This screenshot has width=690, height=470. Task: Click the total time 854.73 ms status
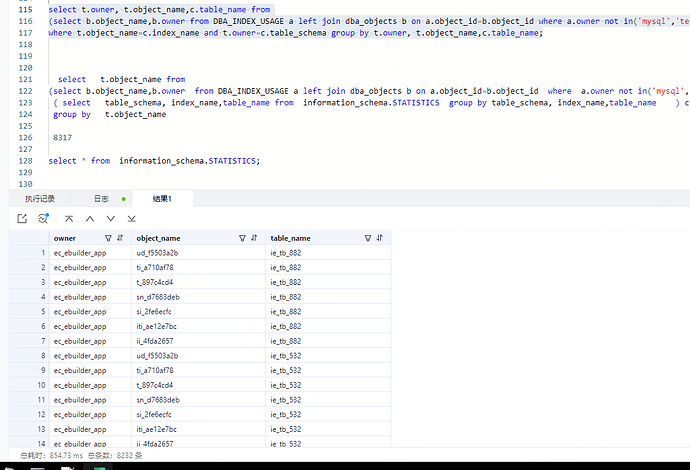coord(51,455)
